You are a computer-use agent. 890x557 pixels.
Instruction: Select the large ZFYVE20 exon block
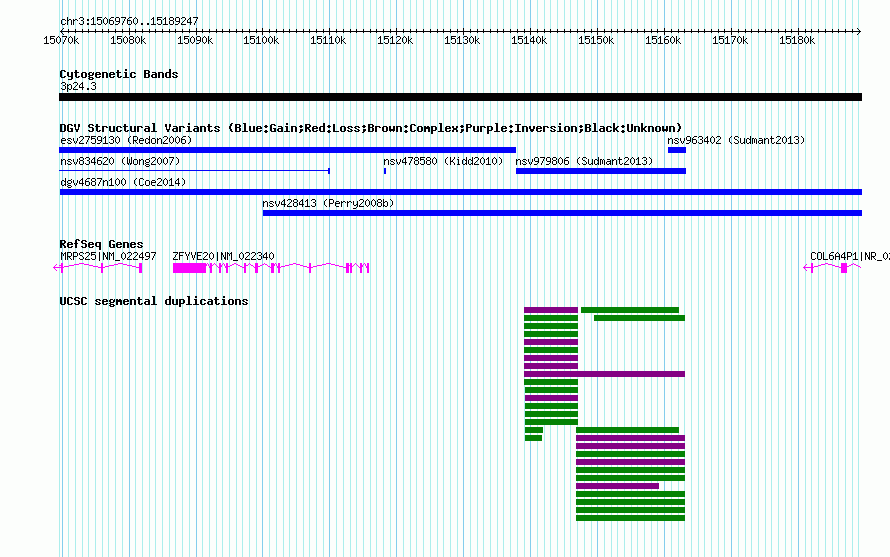pyautogui.click(x=190, y=268)
